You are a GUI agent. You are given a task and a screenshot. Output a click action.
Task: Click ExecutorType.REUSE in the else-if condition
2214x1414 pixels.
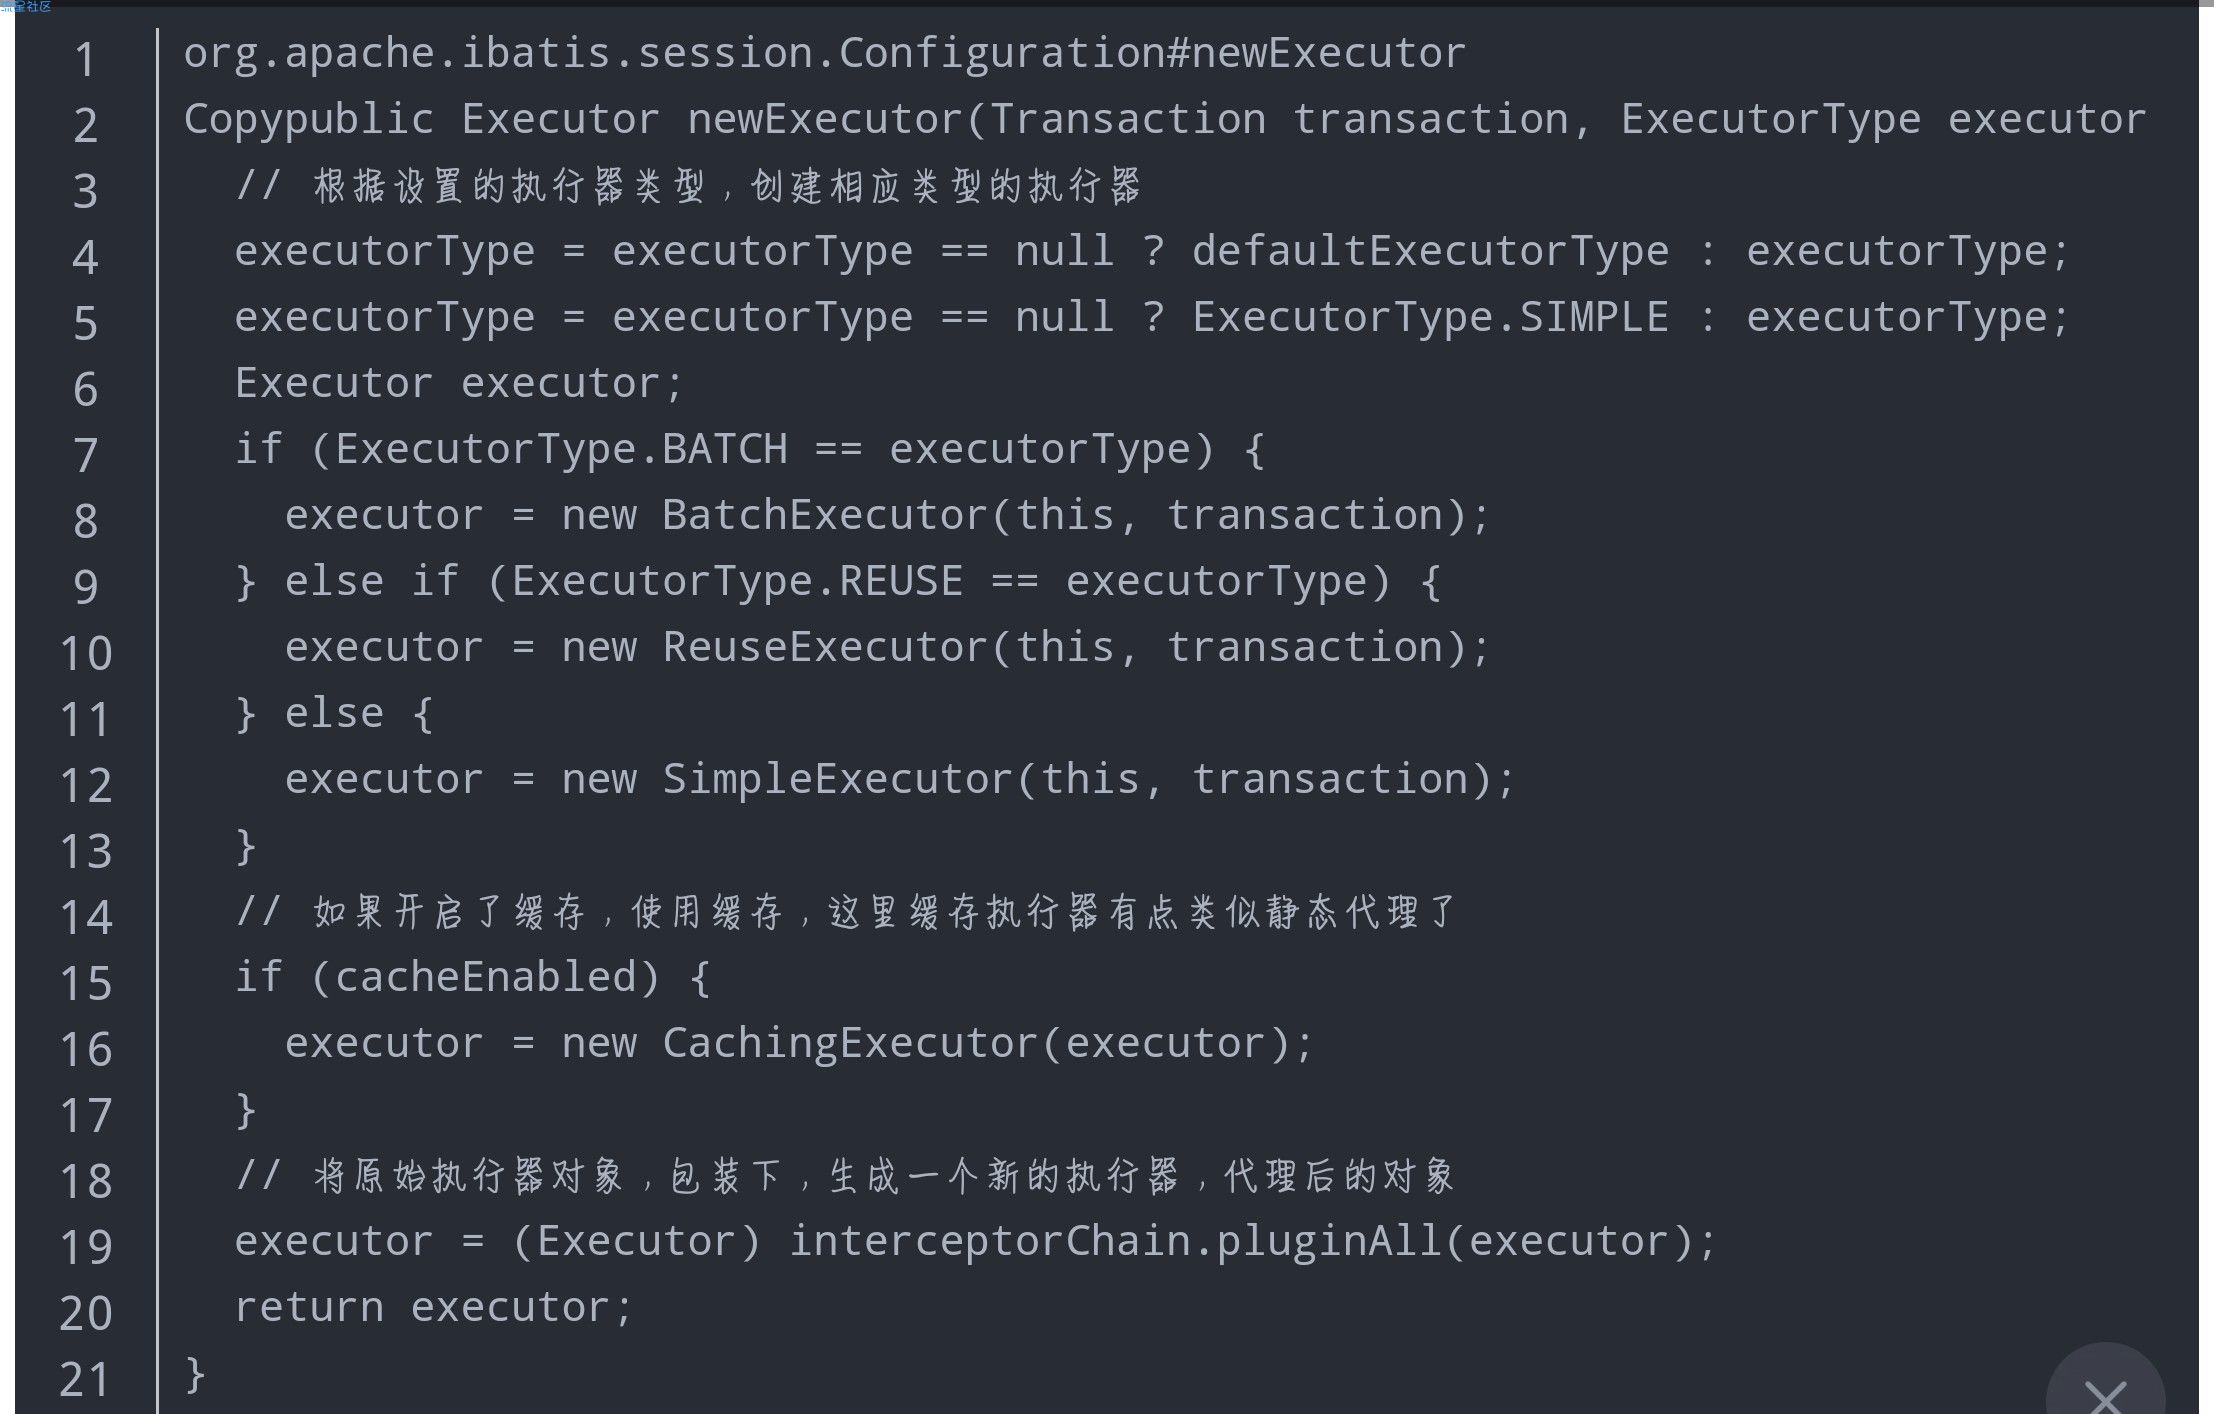tap(738, 581)
